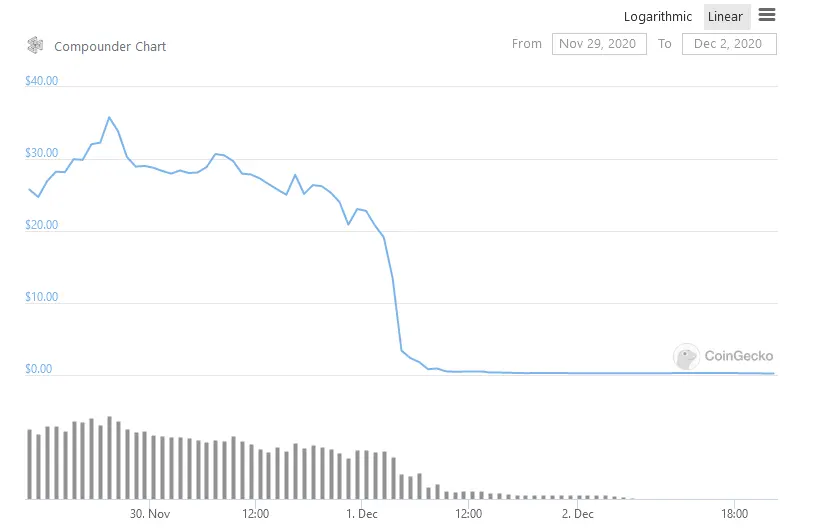Open the To date field Dec 2, 2020
The height and width of the screenshot is (529, 818).
(729, 44)
